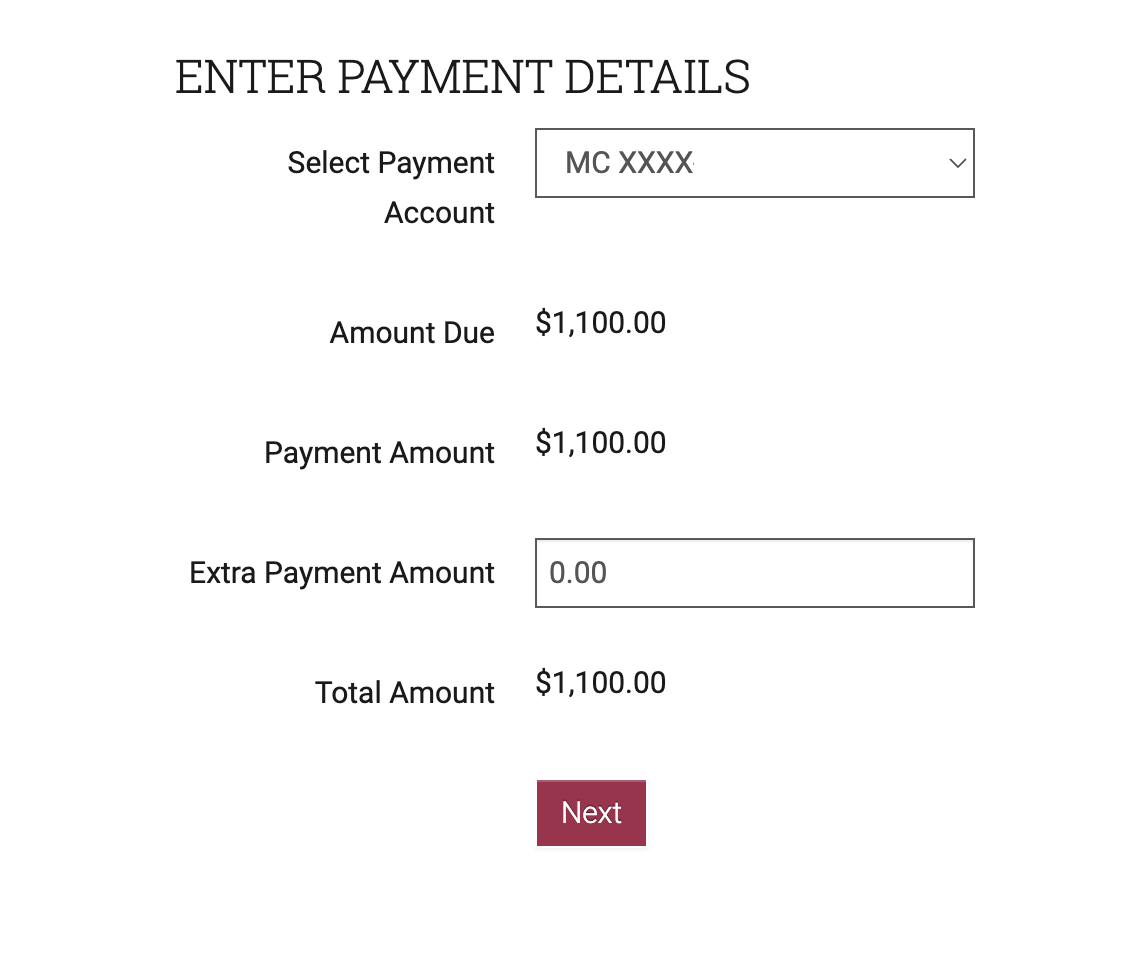Click the Enter Payment Details heading
This screenshot has width=1134, height=962.
pos(462,78)
